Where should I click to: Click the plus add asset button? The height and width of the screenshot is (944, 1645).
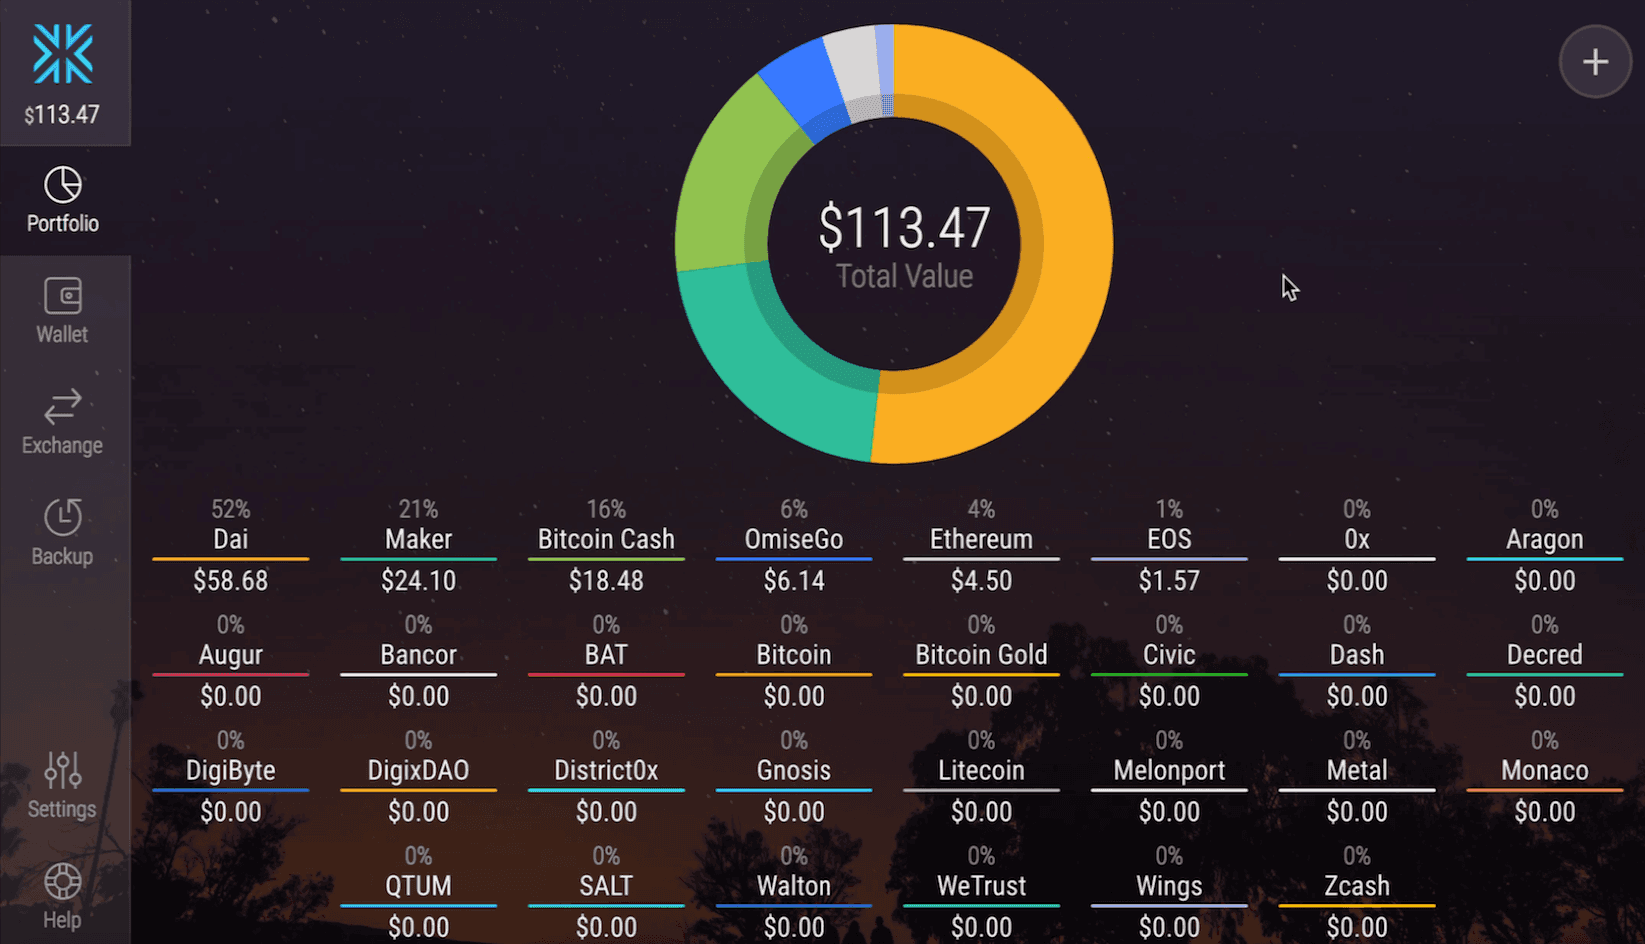tap(1595, 62)
